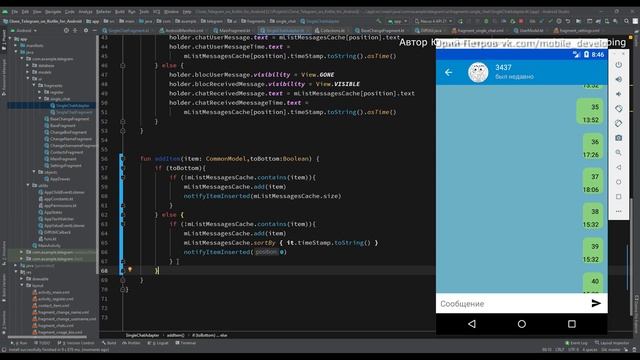Select SettingsFragment in project tree
640x360 pixels.
coord(63,165)
